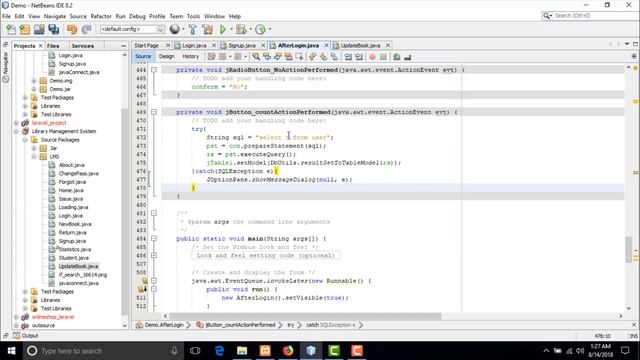Open the Tools menu
The image size is (640, 360).
[193, 16]
